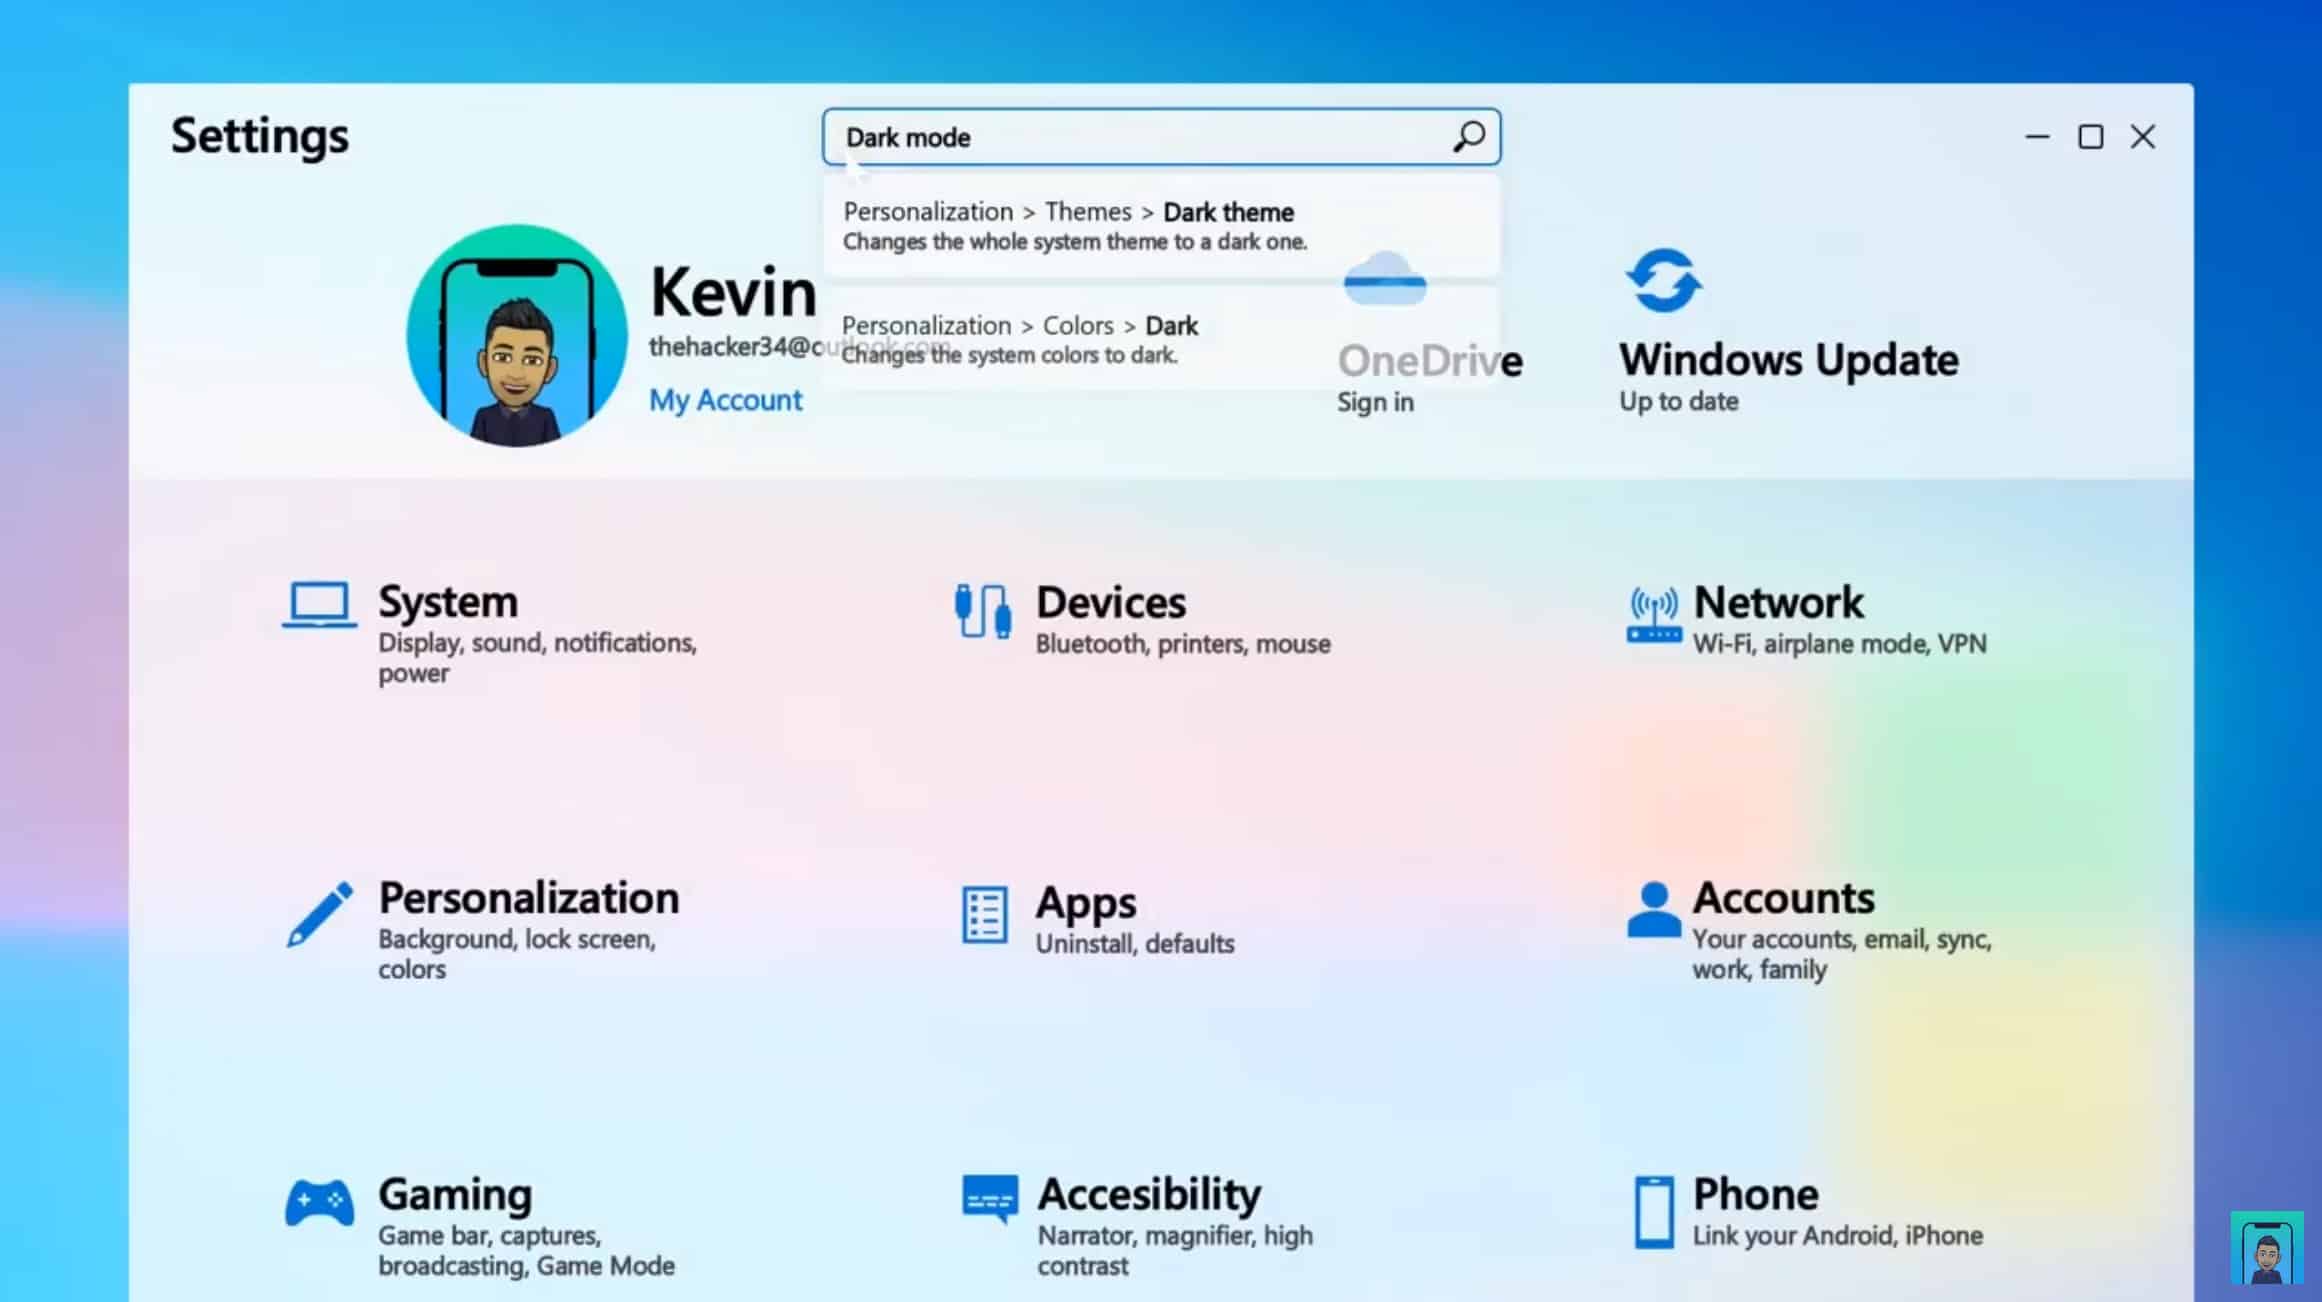Open the My Account link
The height and width of the screenshot is (1302, 2322).
pos(725,400)
